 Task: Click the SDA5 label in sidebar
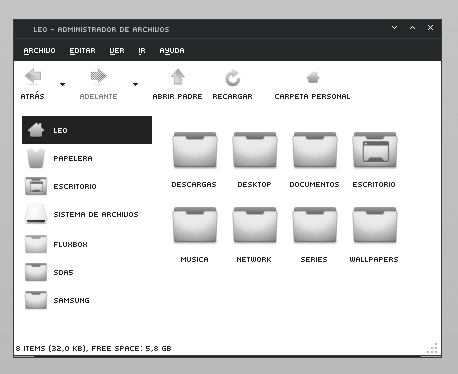tap(63, 272)
